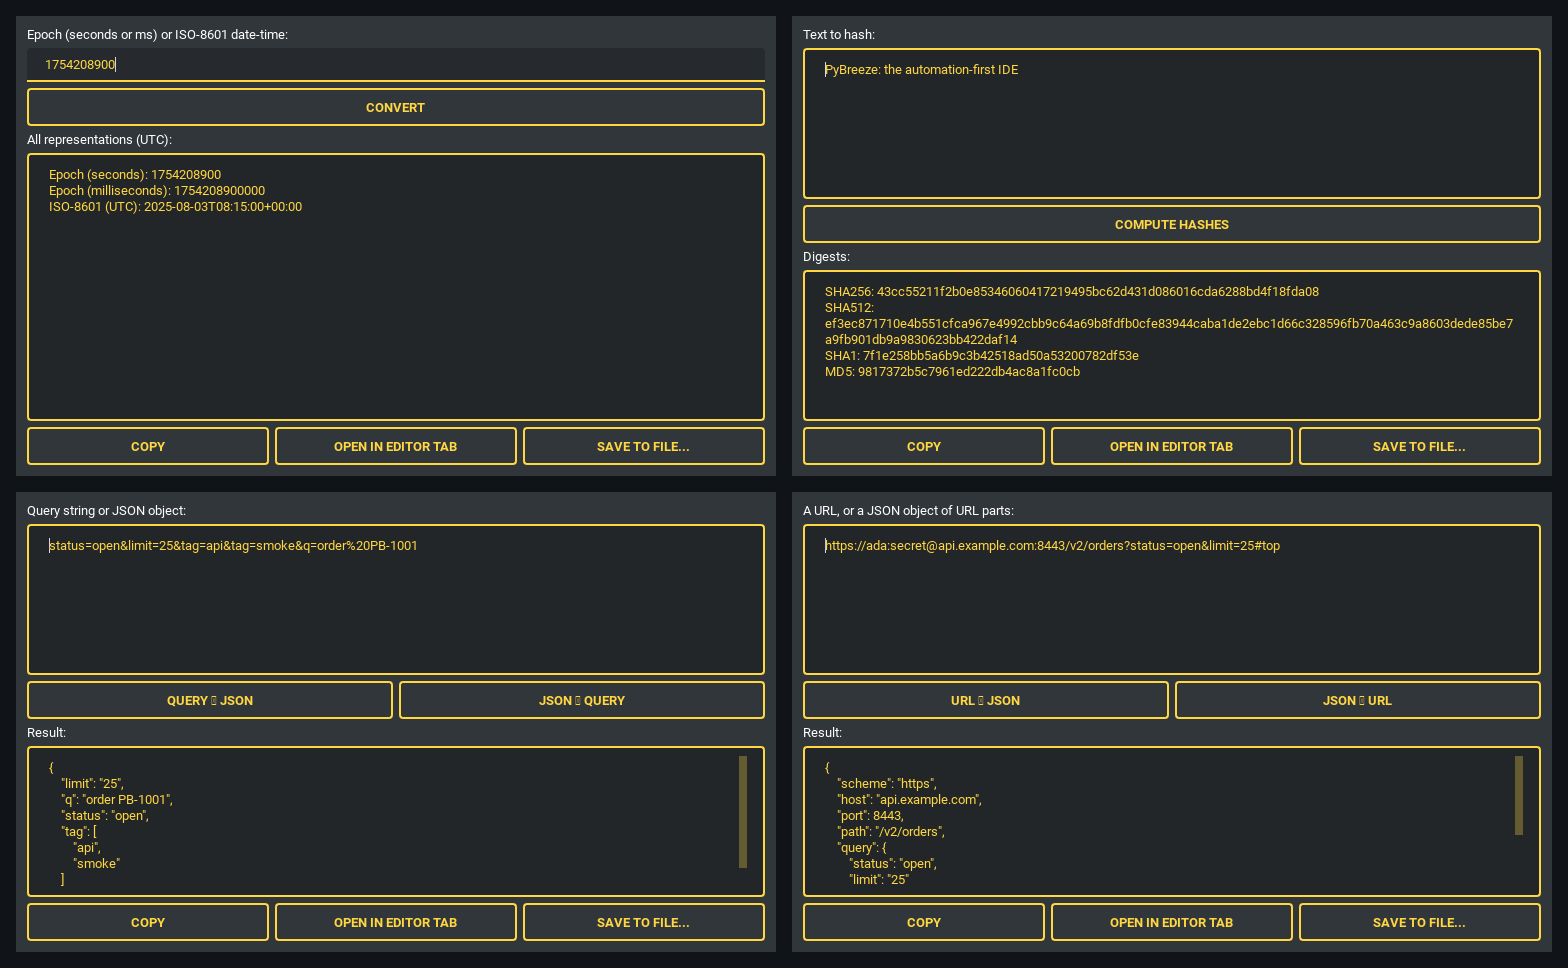Image resolution: width=1568 pixels, height=968 pixels.
Task: Open URL result in editor tab
Action: (x=1172, y=922)
